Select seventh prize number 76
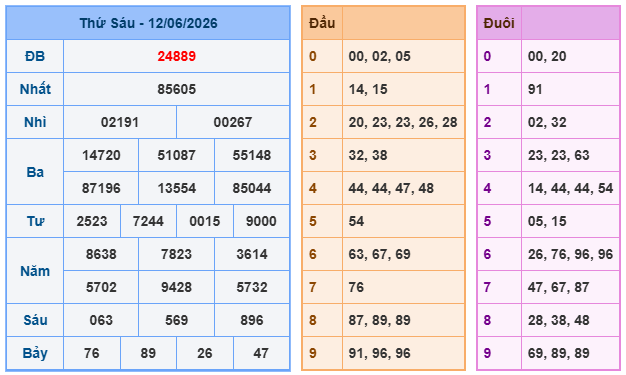626x375 pixels. click(92, 353)
